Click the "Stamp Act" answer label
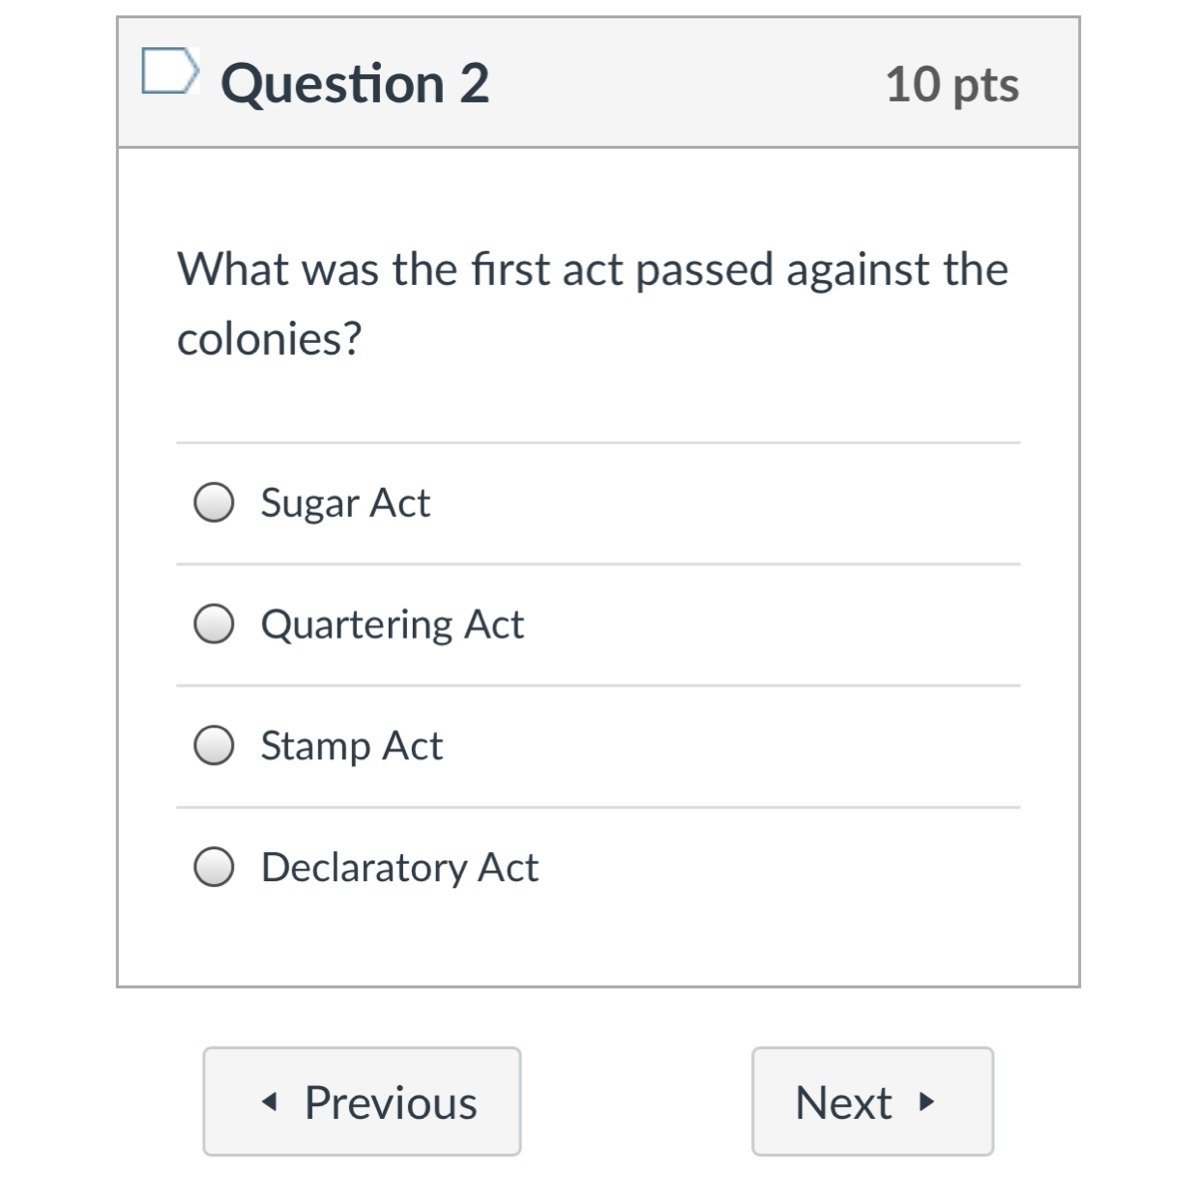Viewport: 1198px width, 1200px height. (x=351, y=746)
